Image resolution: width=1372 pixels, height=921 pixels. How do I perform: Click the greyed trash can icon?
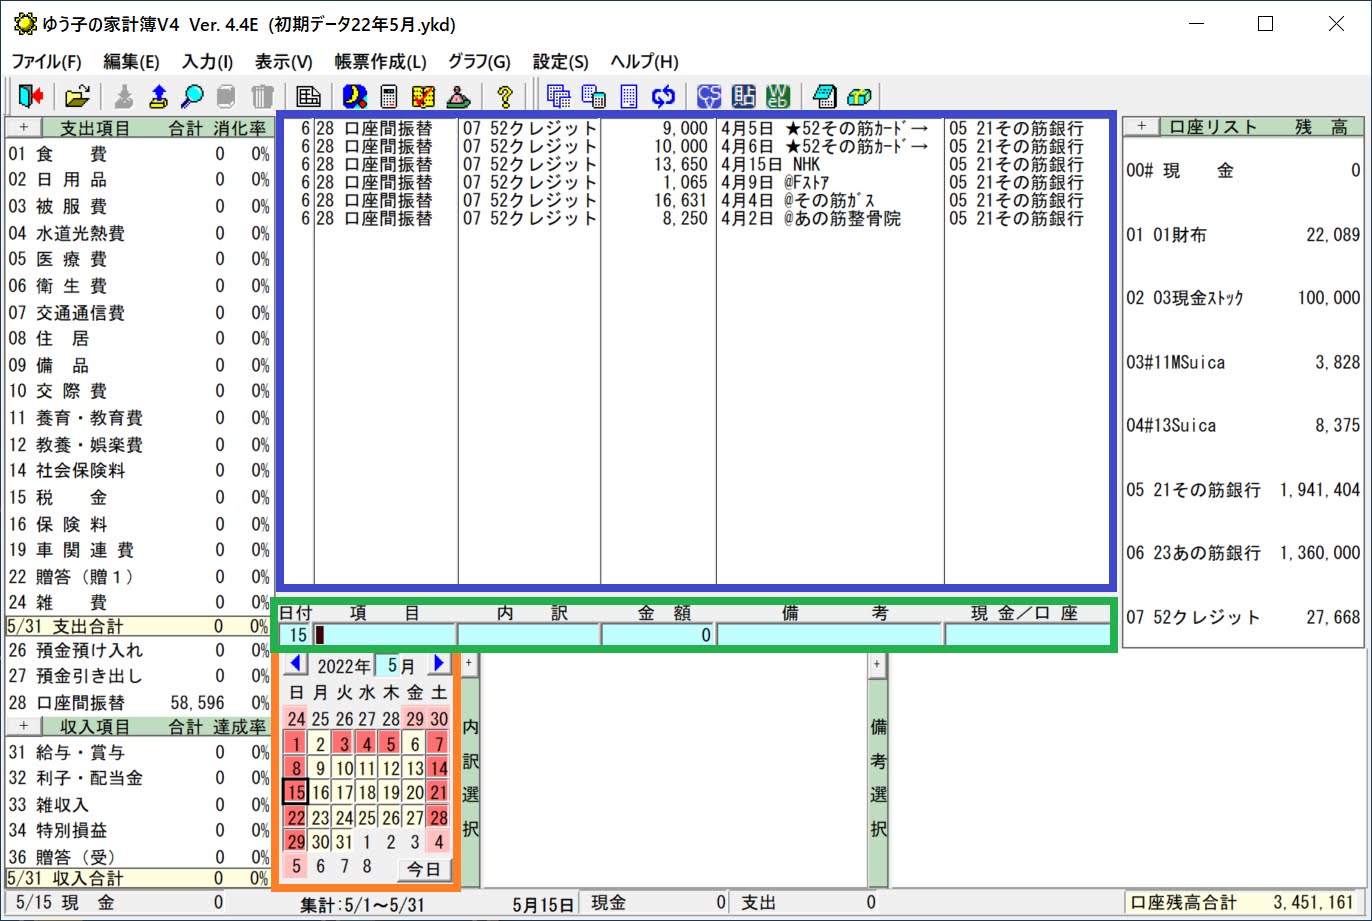[261, 96]
